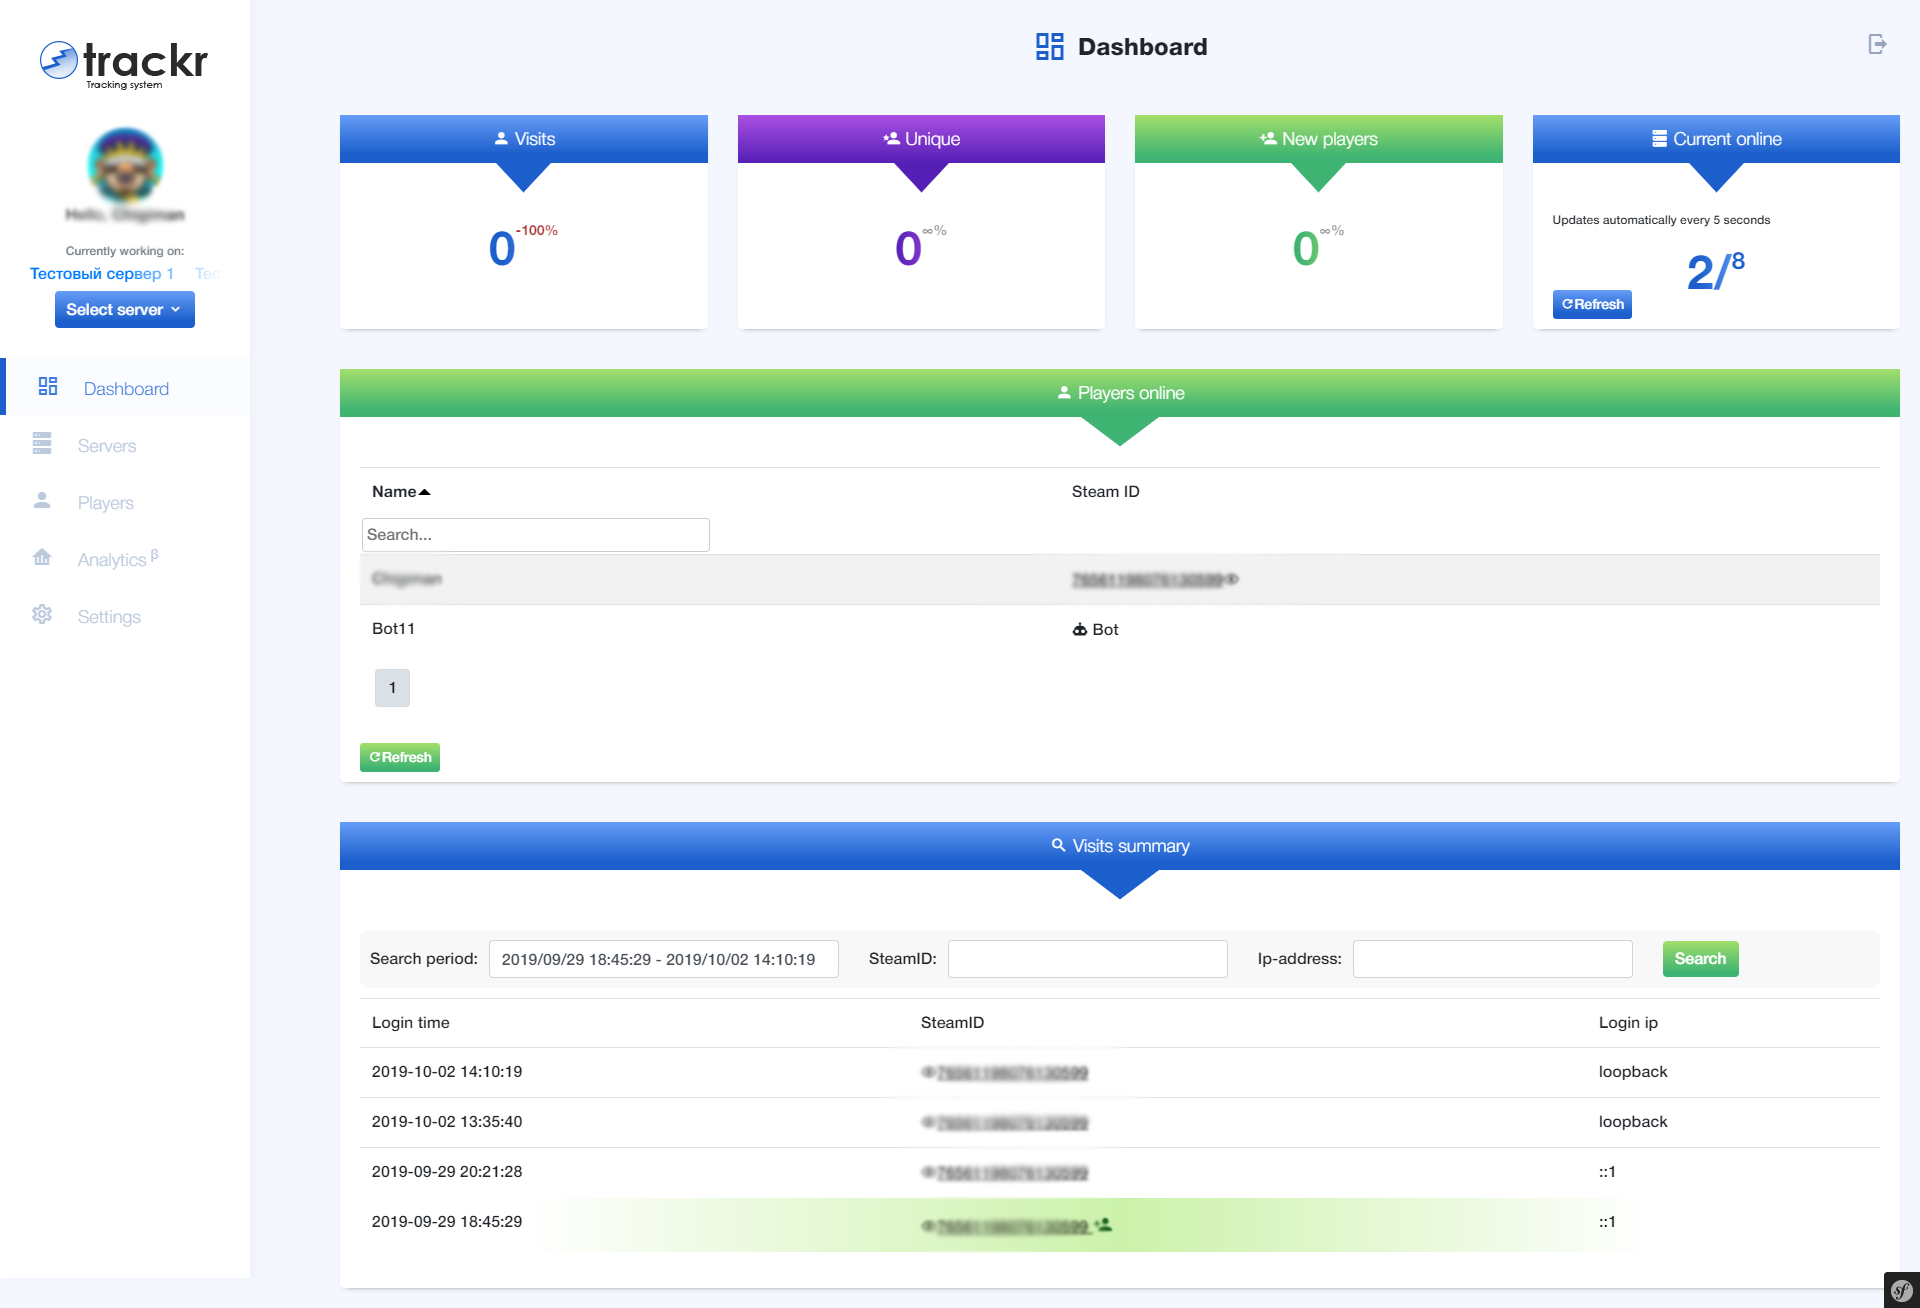The height and width of the screenshot is (1308, 1920).
Task: Open the Analytics menu item
Action: 112,560
